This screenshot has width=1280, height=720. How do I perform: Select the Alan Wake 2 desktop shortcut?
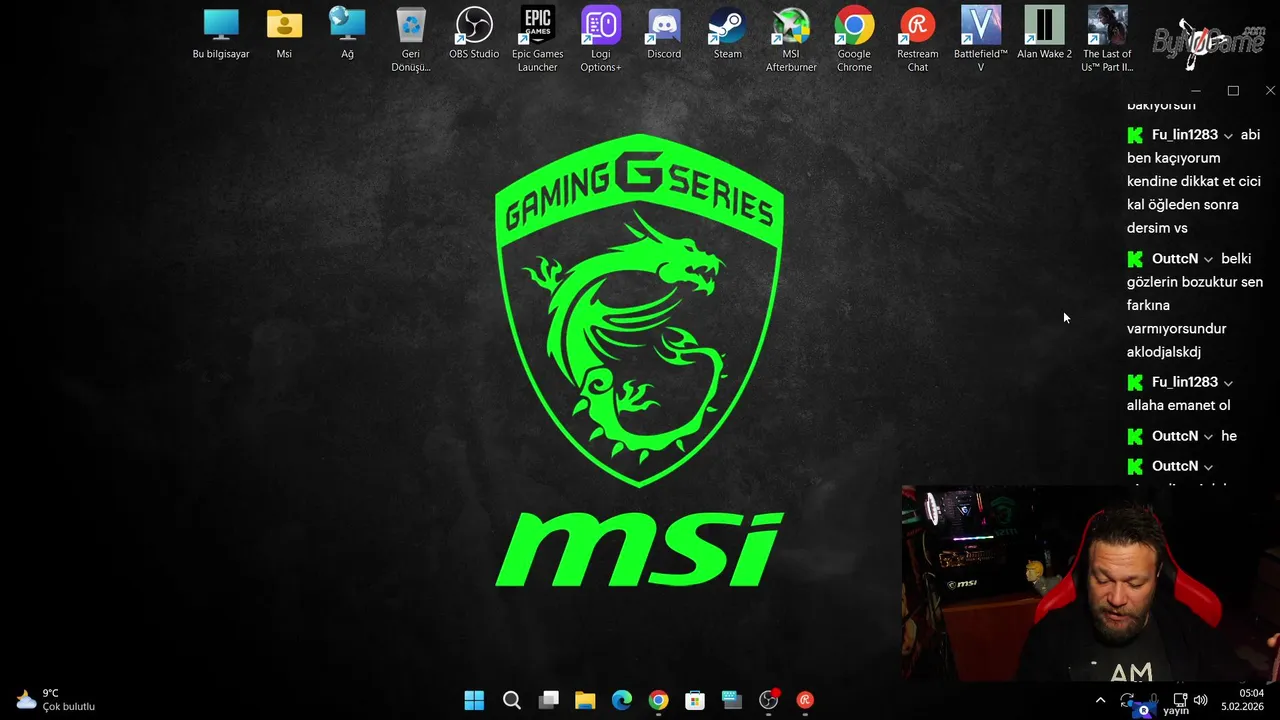[1044, 34]
